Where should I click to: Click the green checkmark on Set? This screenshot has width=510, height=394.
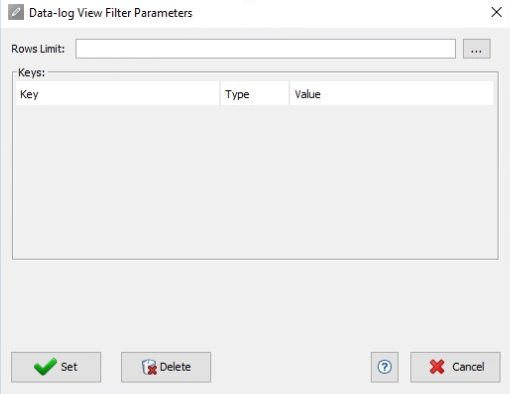(x=45, y=367)
